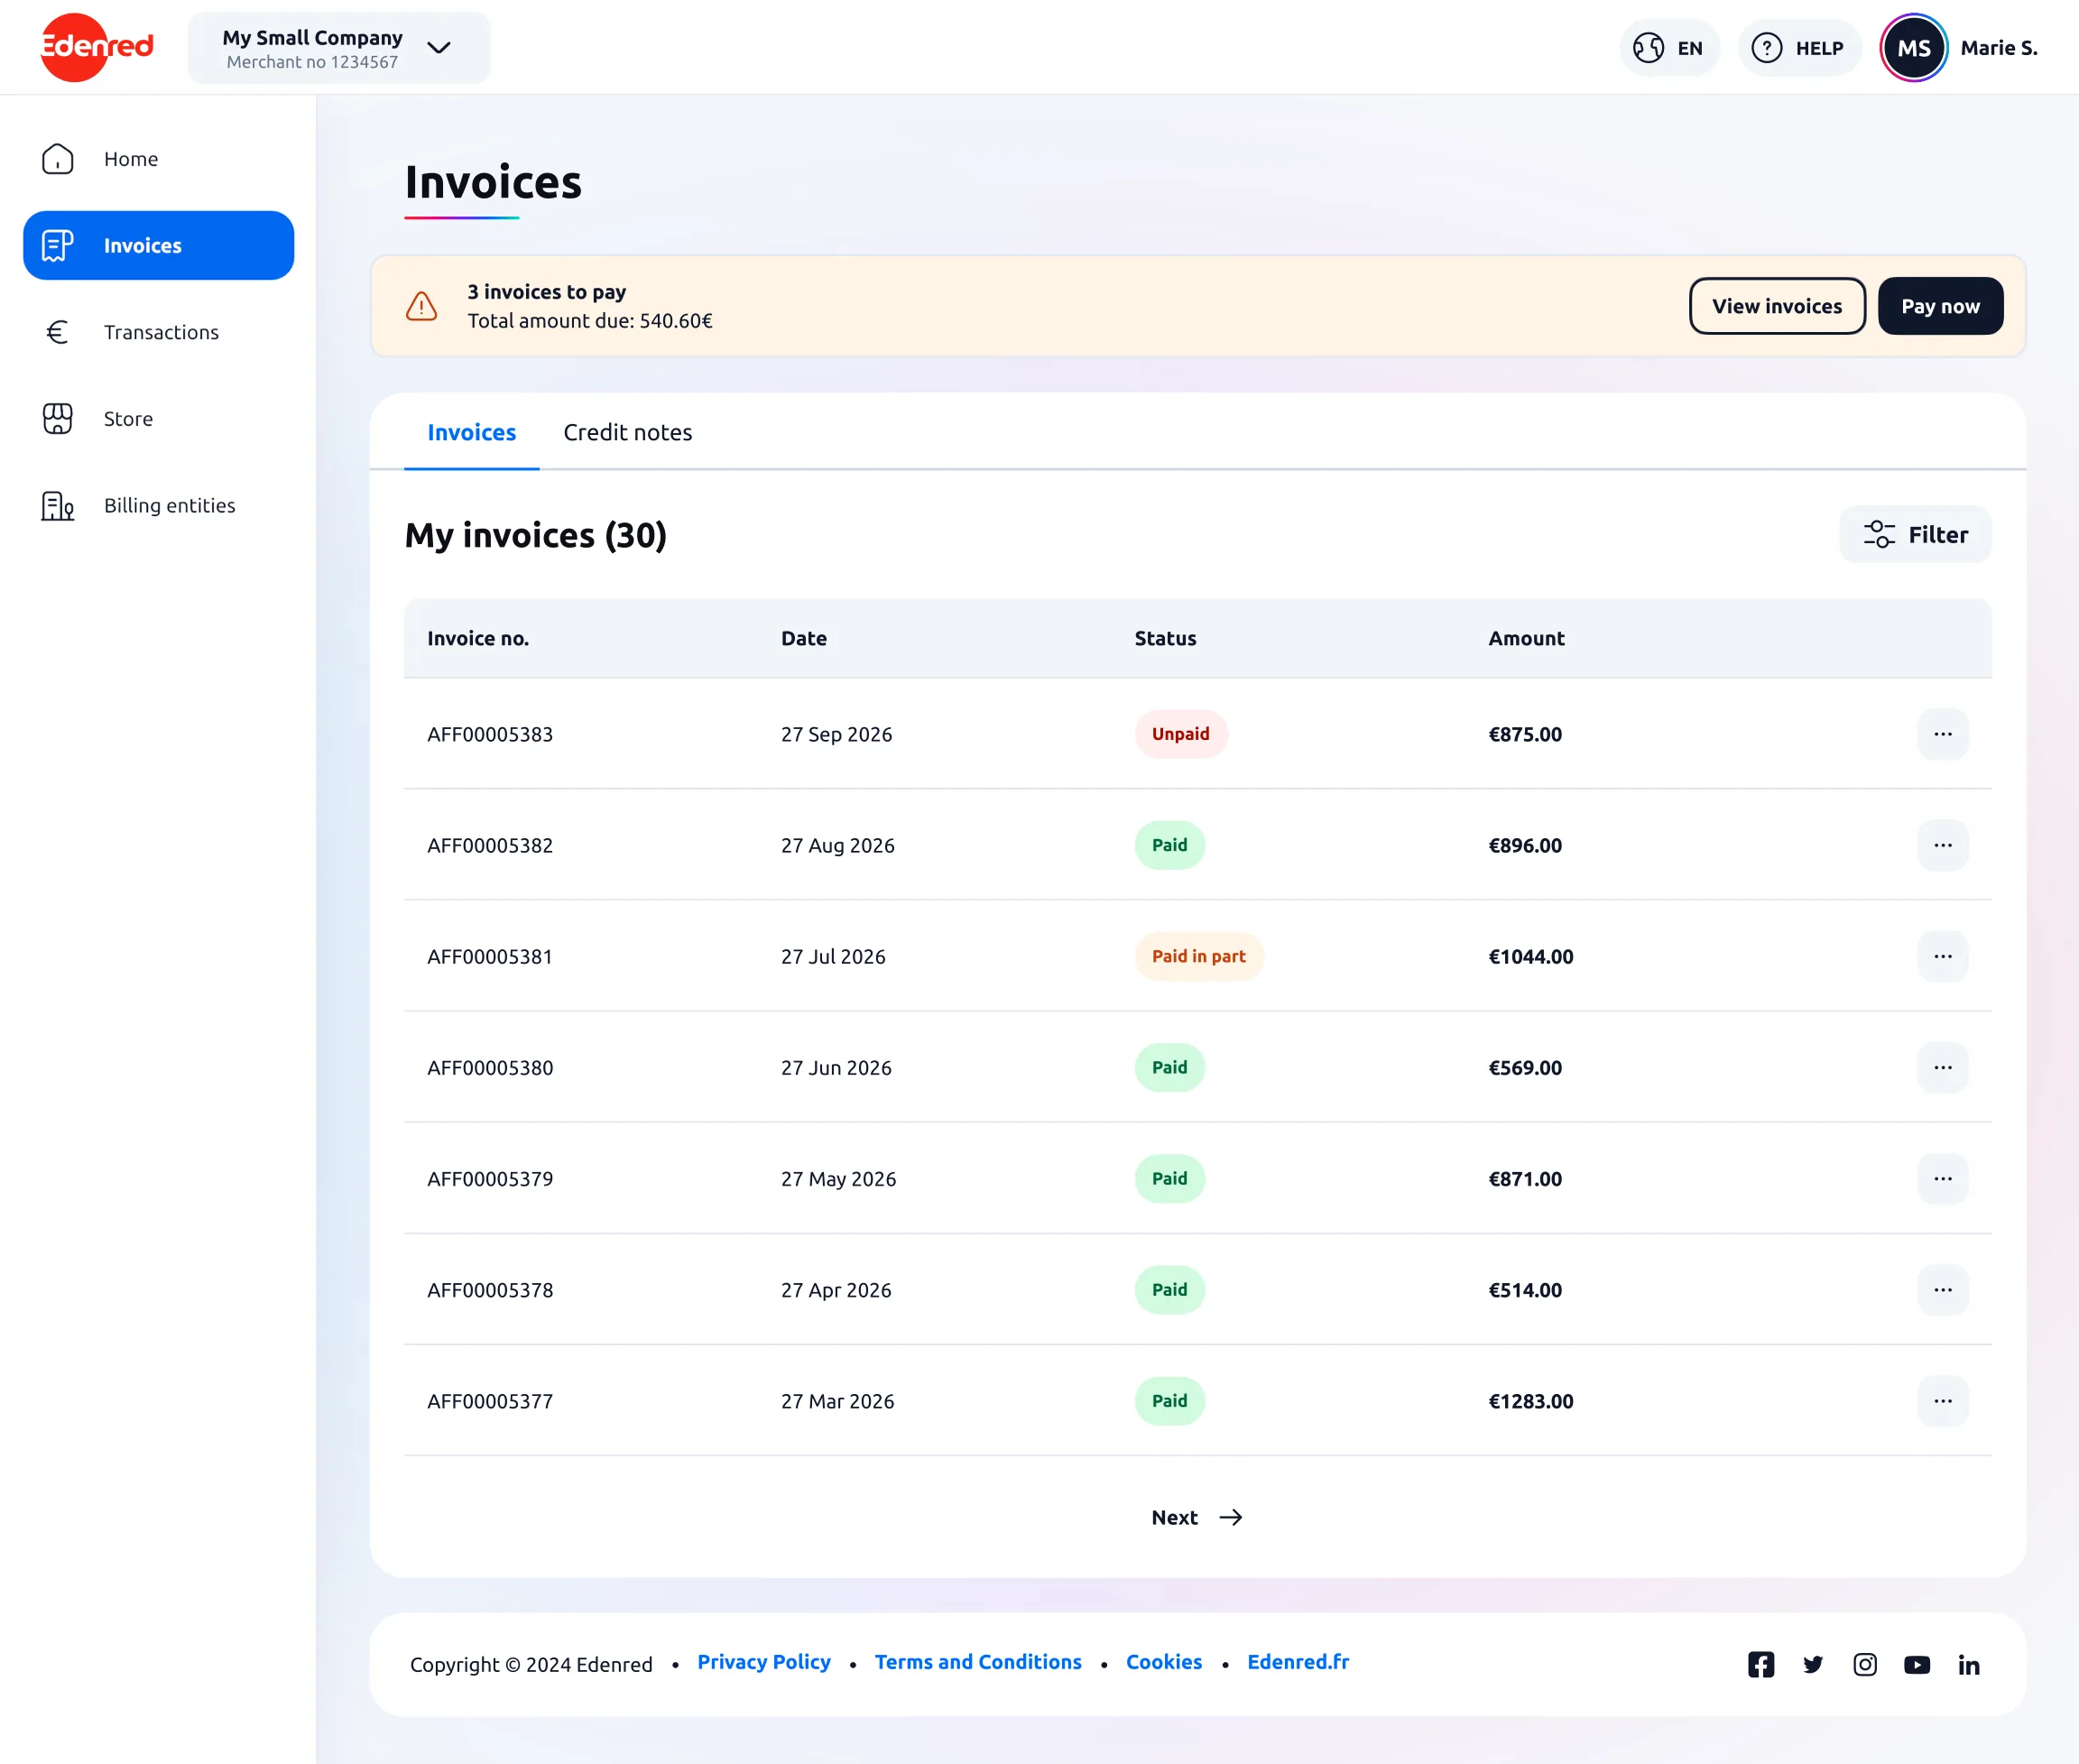2079x1764 pixels.
Task: Click the Store shop icon
Action: tap(58, 418)
